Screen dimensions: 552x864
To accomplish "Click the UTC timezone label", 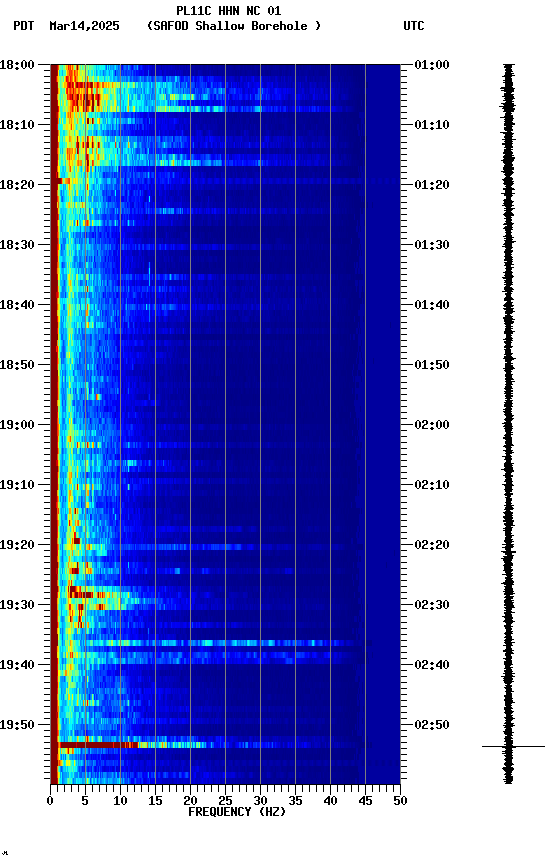I will [x=414, y=26].
